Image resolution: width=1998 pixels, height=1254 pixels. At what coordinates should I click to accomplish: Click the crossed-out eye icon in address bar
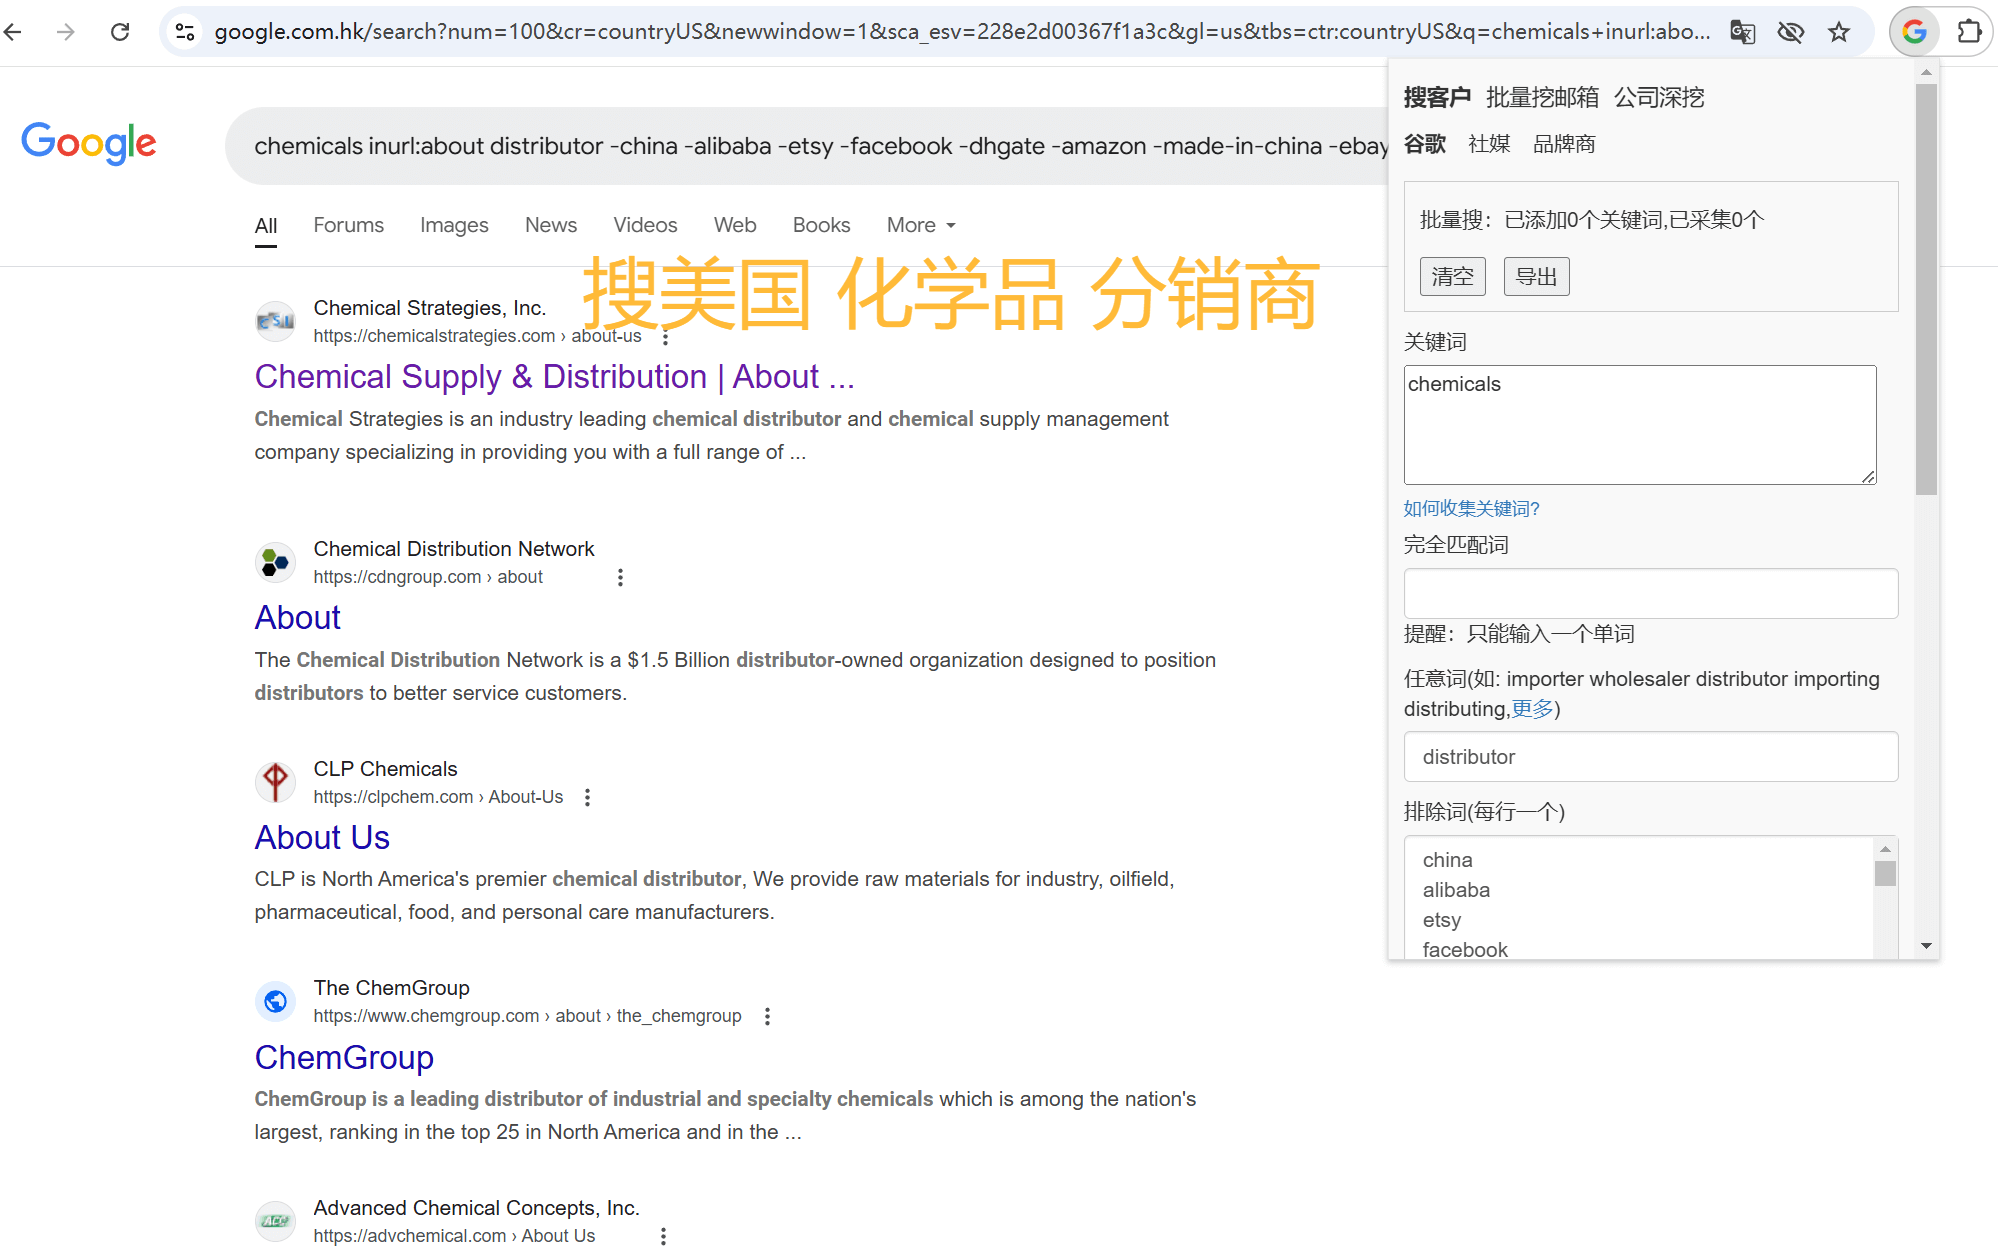1790,32
